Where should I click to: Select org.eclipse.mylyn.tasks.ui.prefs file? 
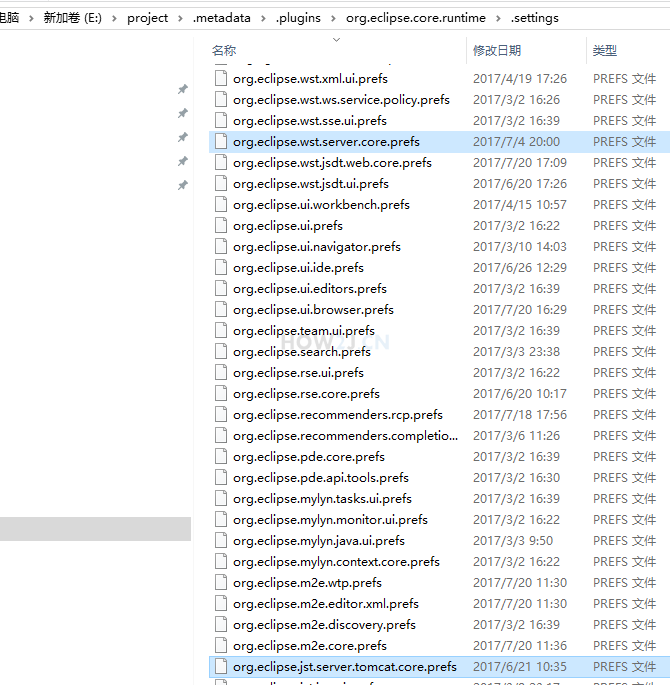[322, 499]
